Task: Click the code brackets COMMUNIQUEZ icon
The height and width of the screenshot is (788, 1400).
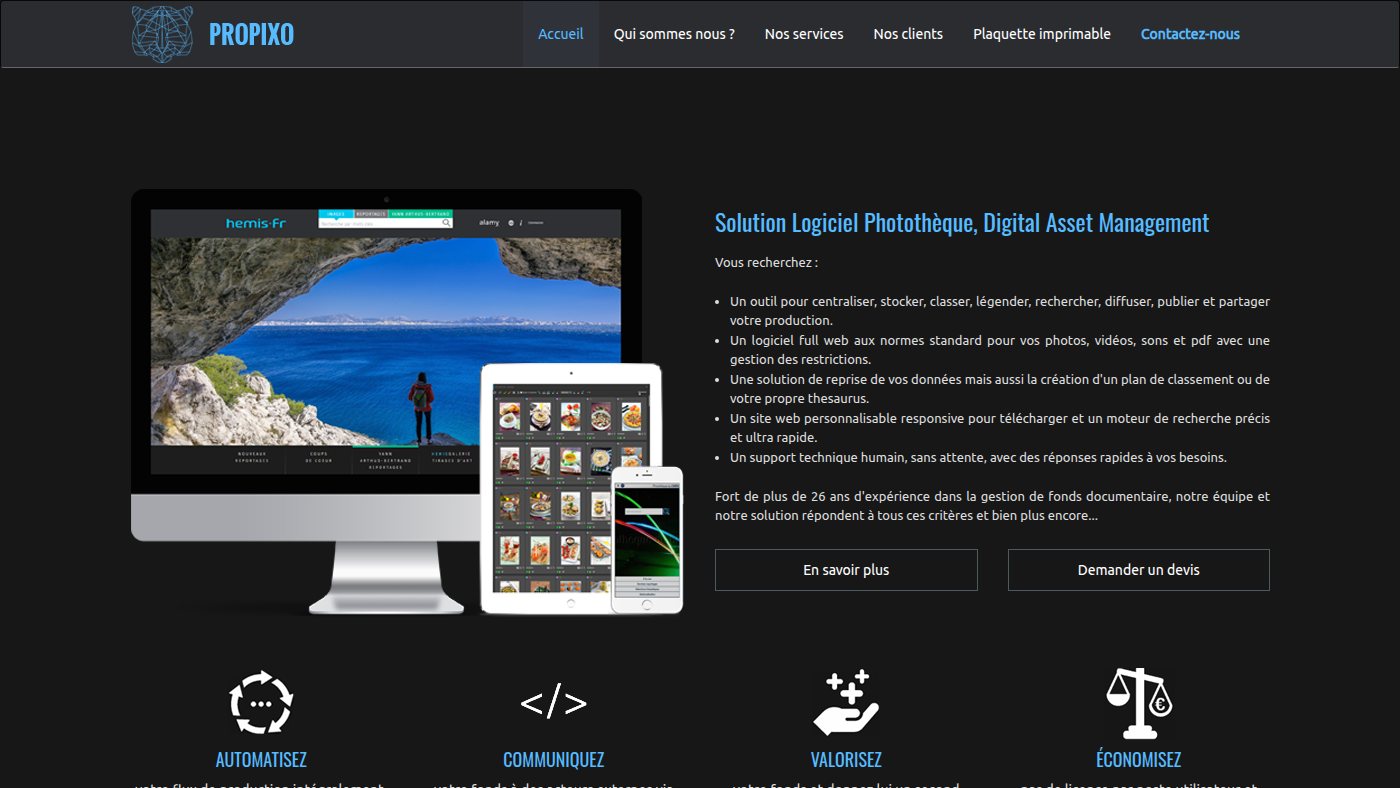Action: pos(553,703)
